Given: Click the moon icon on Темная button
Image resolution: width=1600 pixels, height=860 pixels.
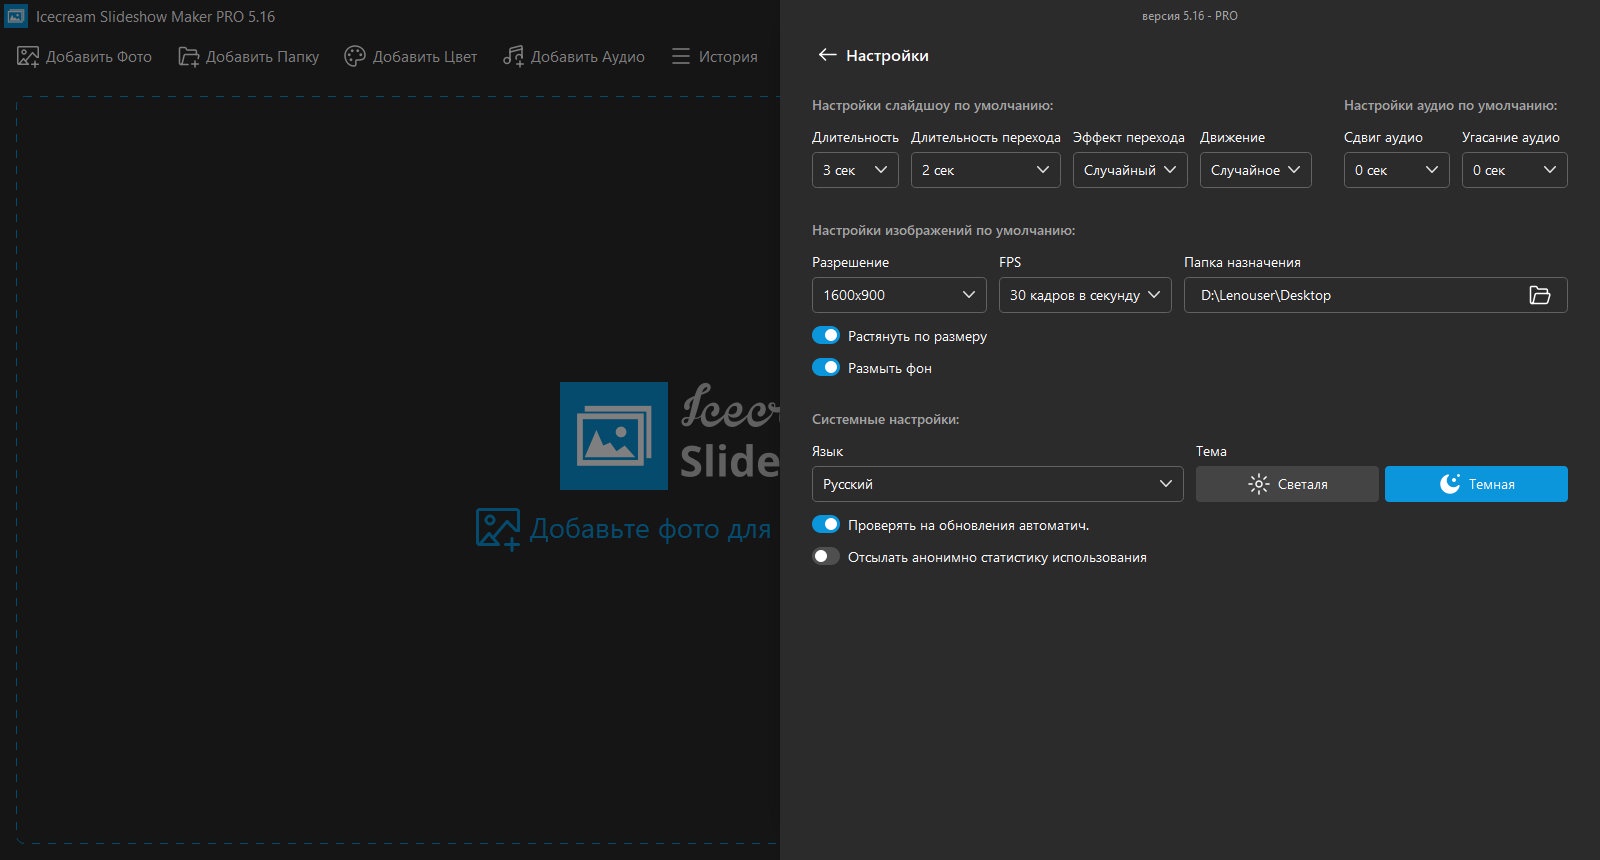Looking at the screenshot, I should 1450,484.
